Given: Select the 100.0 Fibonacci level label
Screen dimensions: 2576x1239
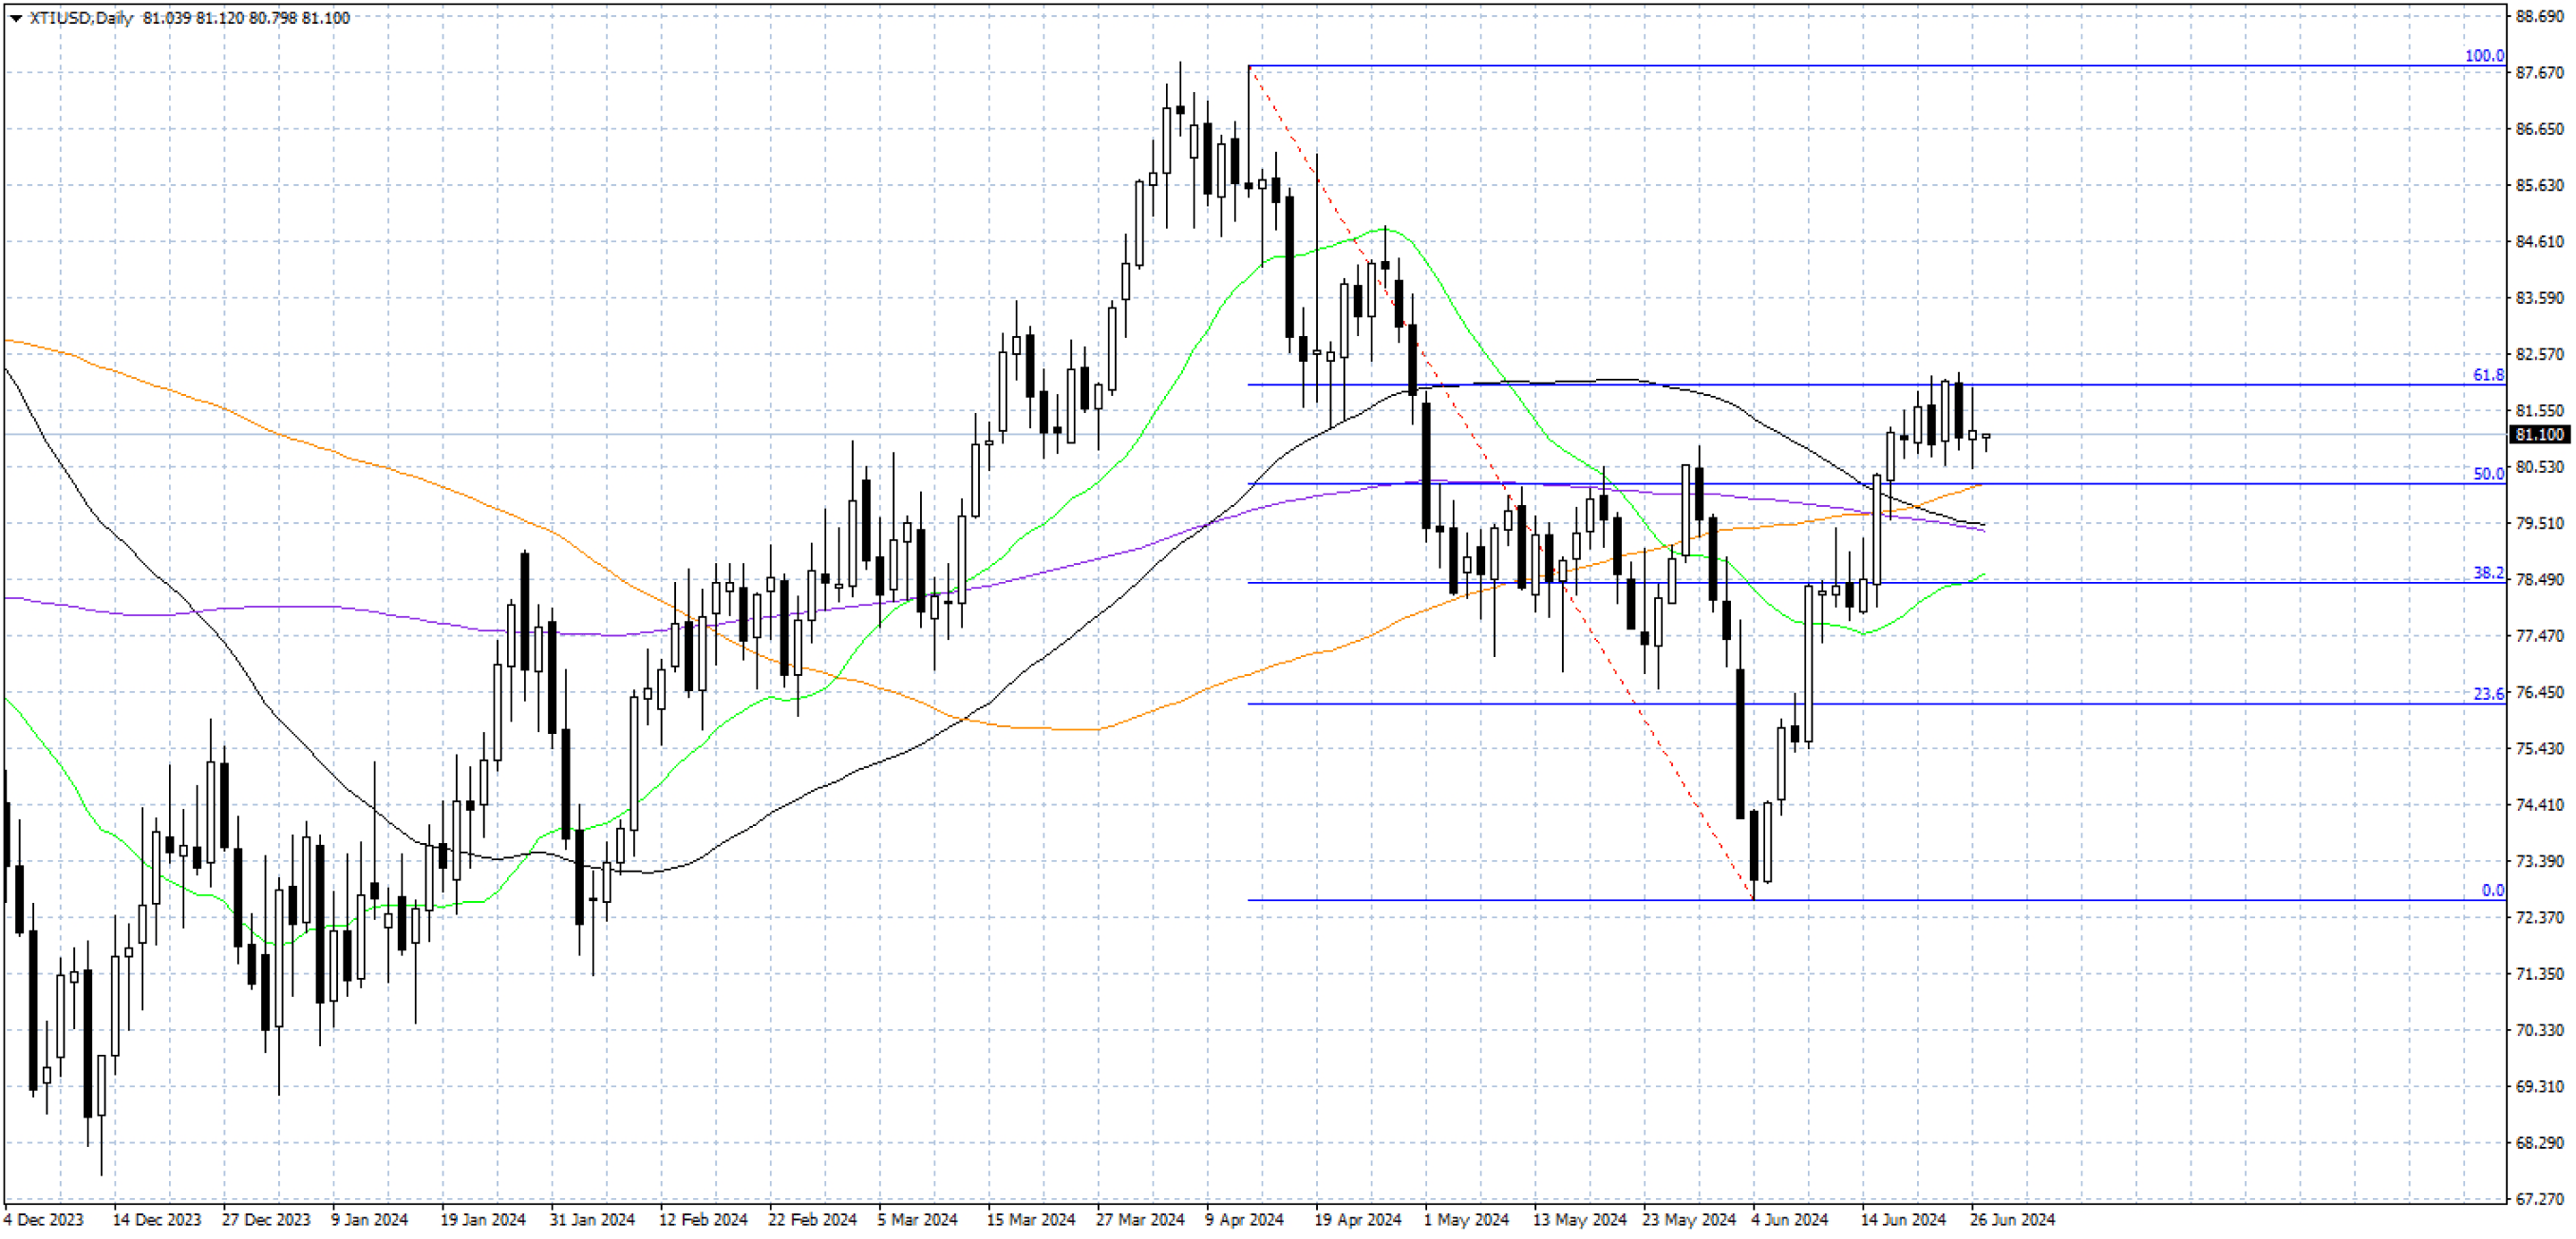Looking at the screenshot, I should pos(2484,56).
